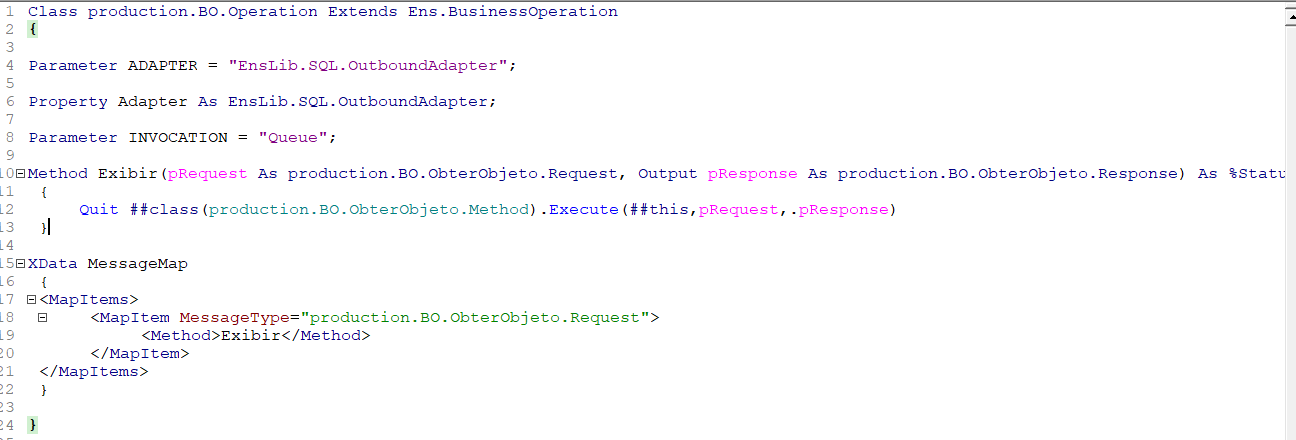Click the closing brace on line 13
The width and height of the screenshot is (1296, 440).
[x=44, y=228]
